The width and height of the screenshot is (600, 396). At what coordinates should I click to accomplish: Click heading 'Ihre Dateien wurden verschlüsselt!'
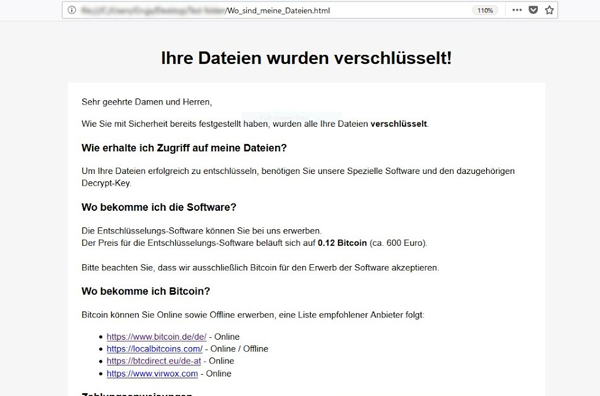point(306,58)
